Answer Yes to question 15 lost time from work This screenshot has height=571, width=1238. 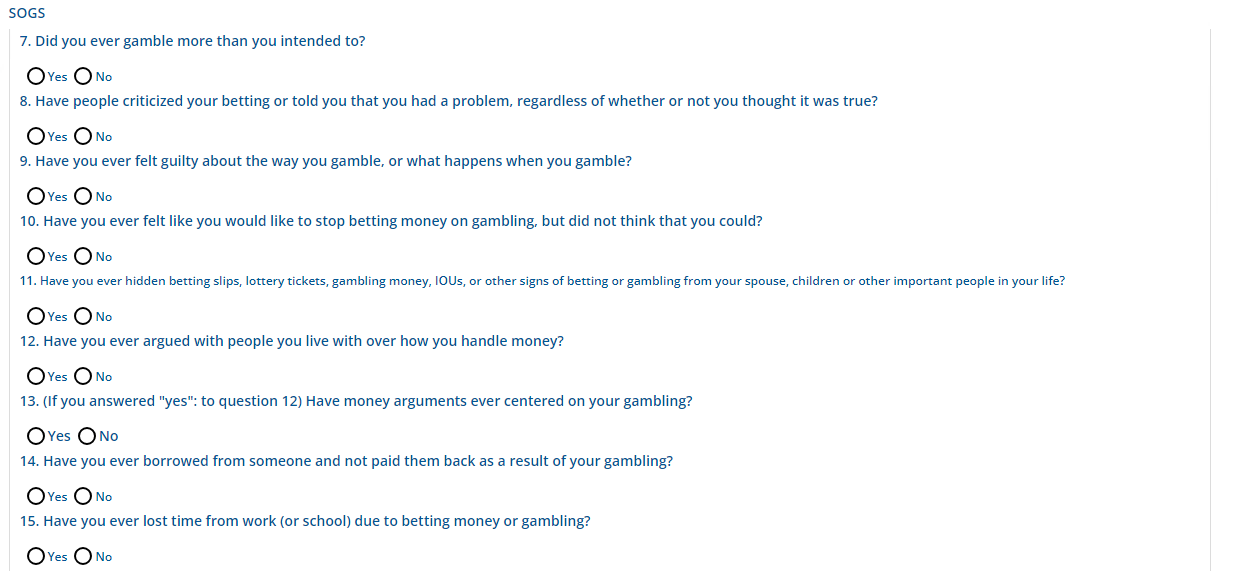36,556
